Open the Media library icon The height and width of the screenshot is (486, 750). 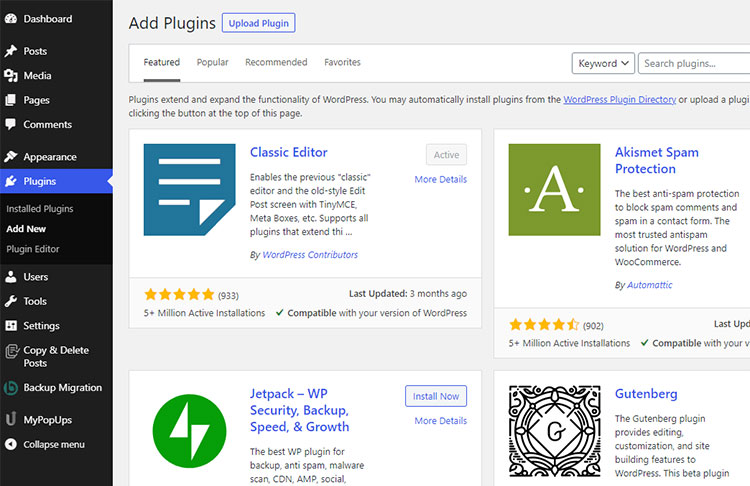tap(11, 76)
